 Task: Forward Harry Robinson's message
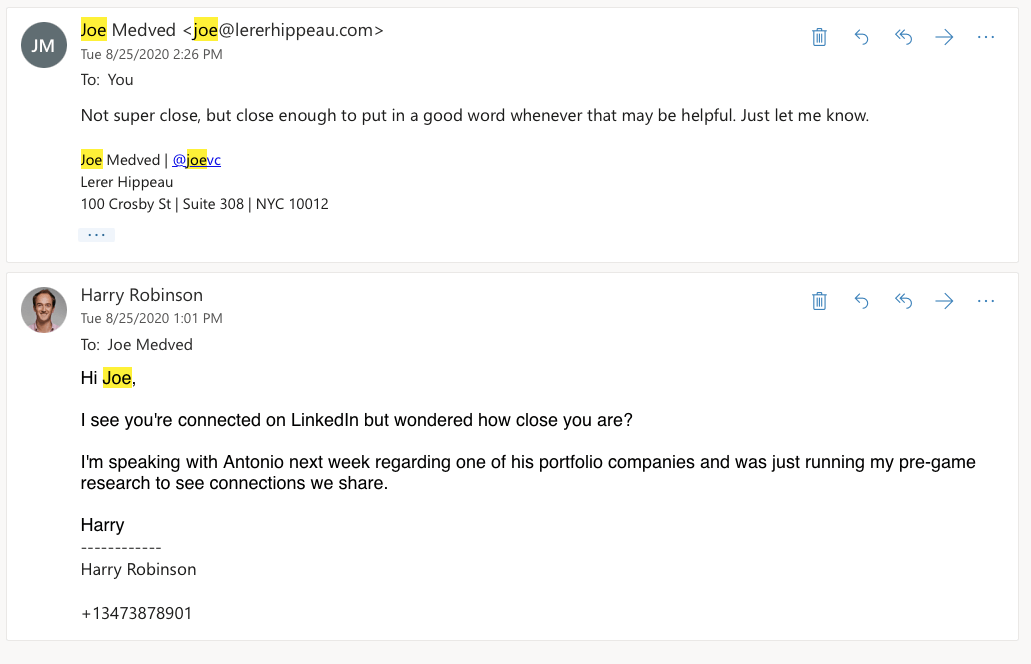[944, 301]
